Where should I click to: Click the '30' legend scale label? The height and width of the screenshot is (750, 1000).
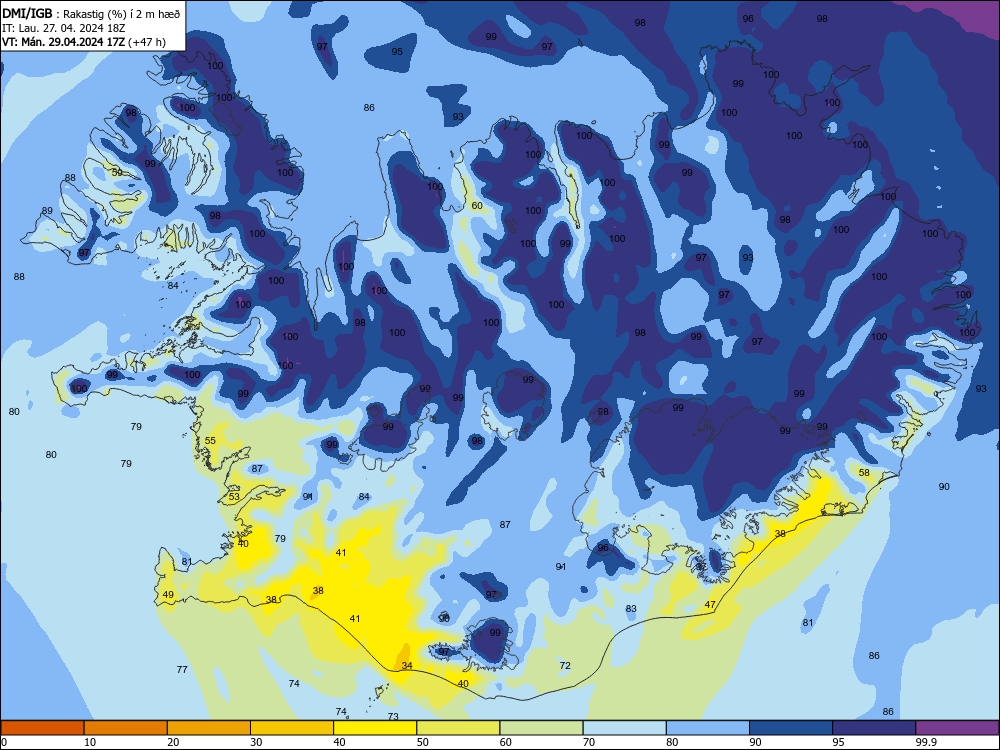click(x=256, y=742)
